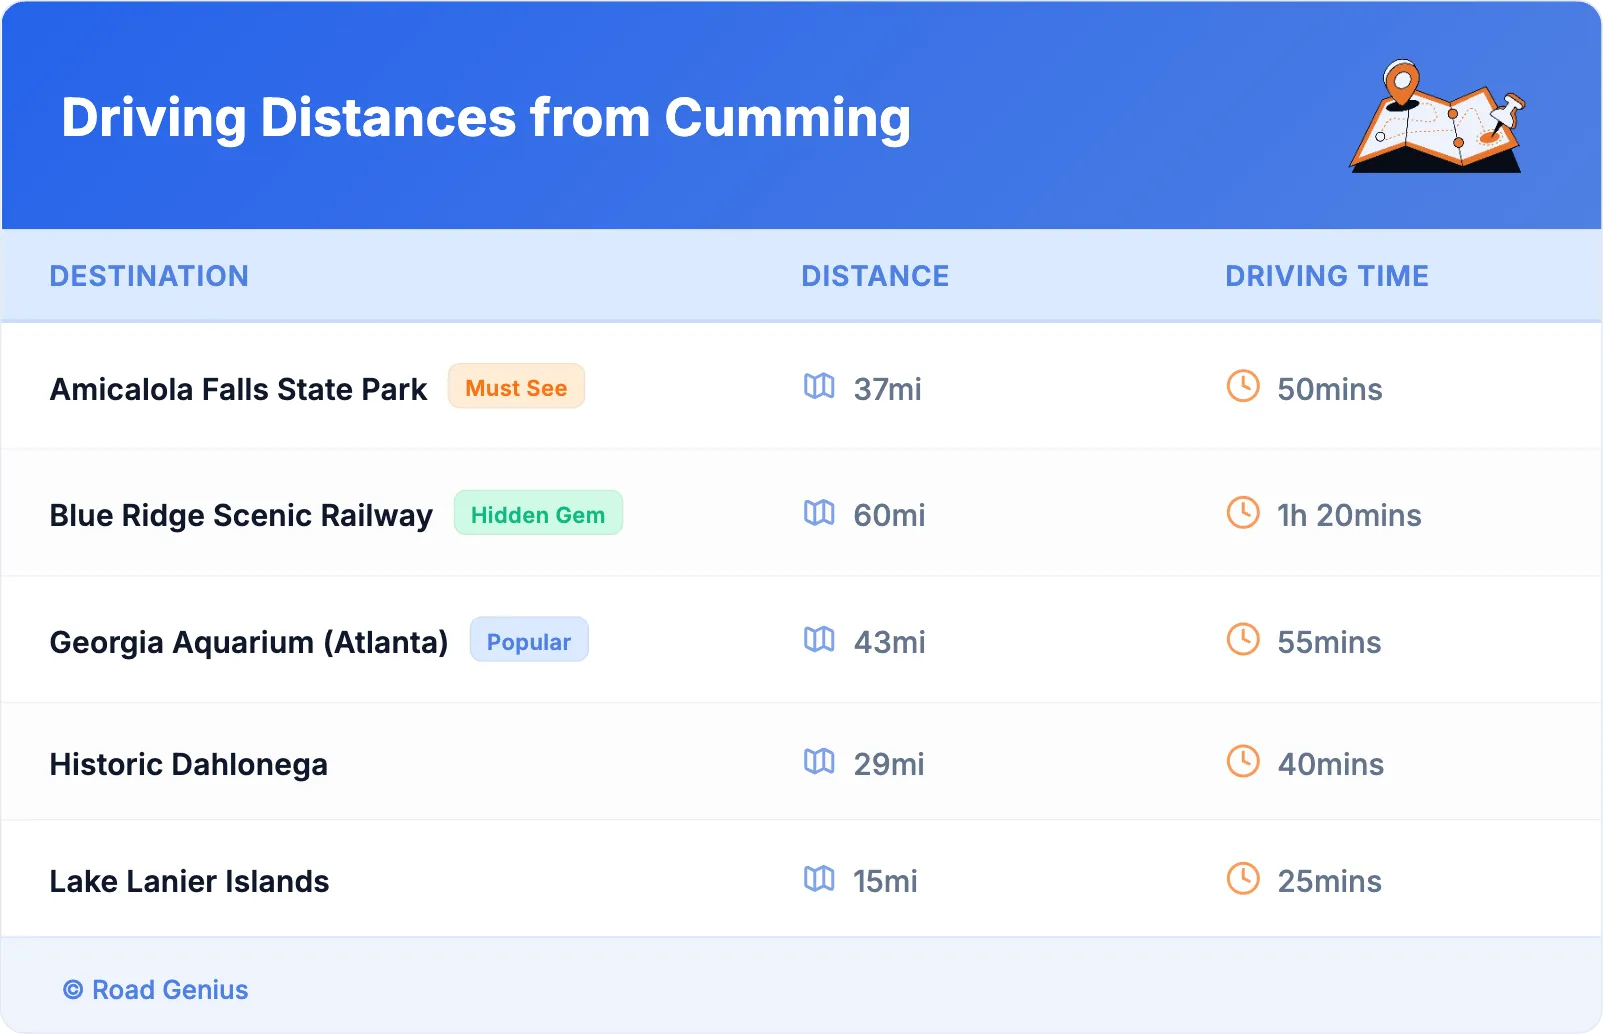Click the 1h 20mins driving time

point(1349,515)
